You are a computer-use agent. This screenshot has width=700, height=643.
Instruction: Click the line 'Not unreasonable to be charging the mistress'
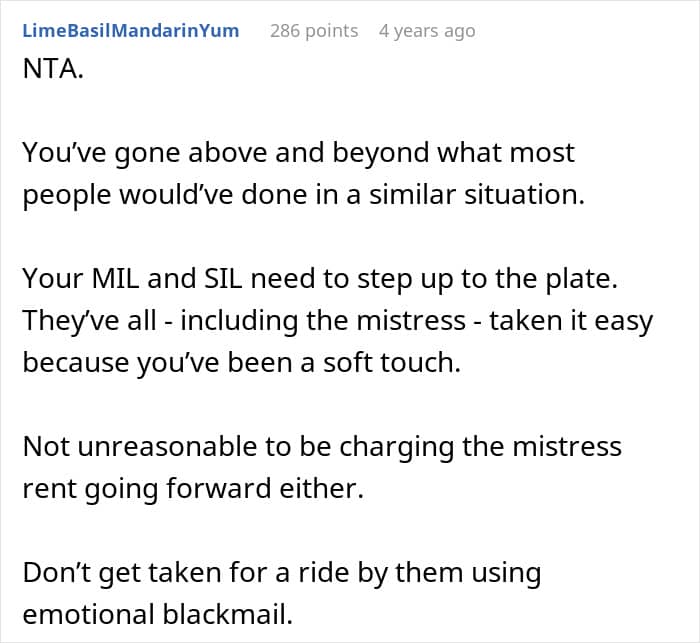coord(322,447)
